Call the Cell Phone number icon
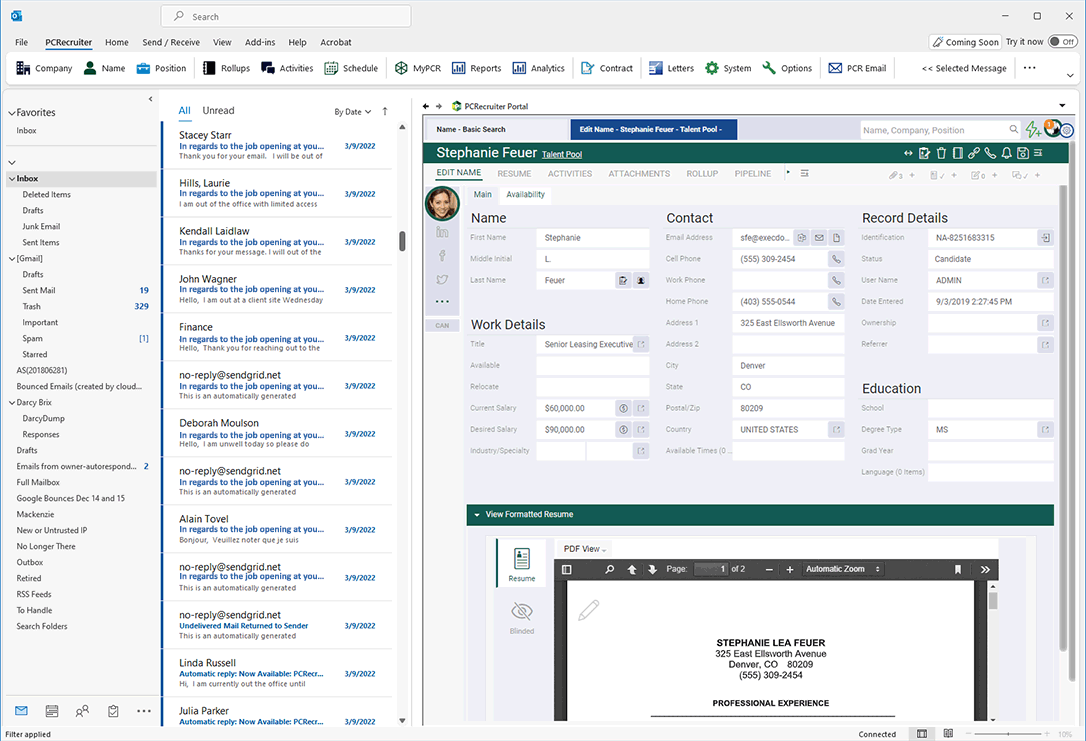The height and width of the screenshot is (741, 1086). point(837,259)
